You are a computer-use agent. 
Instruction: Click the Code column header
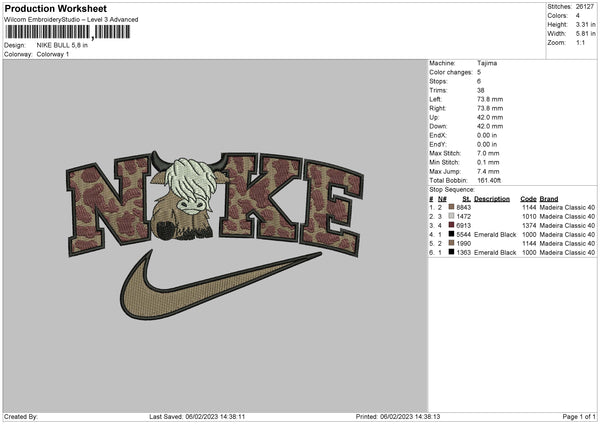pyautogui.click(x=528, y=199)
